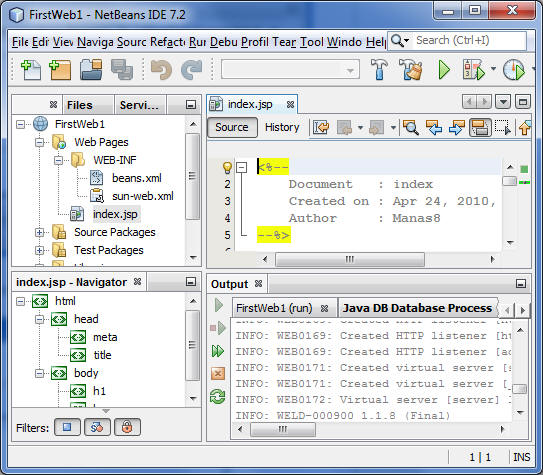The height and width of the screenshot is (475, 543).
Task: Expand Test Packages node
Action: [40, 250]
